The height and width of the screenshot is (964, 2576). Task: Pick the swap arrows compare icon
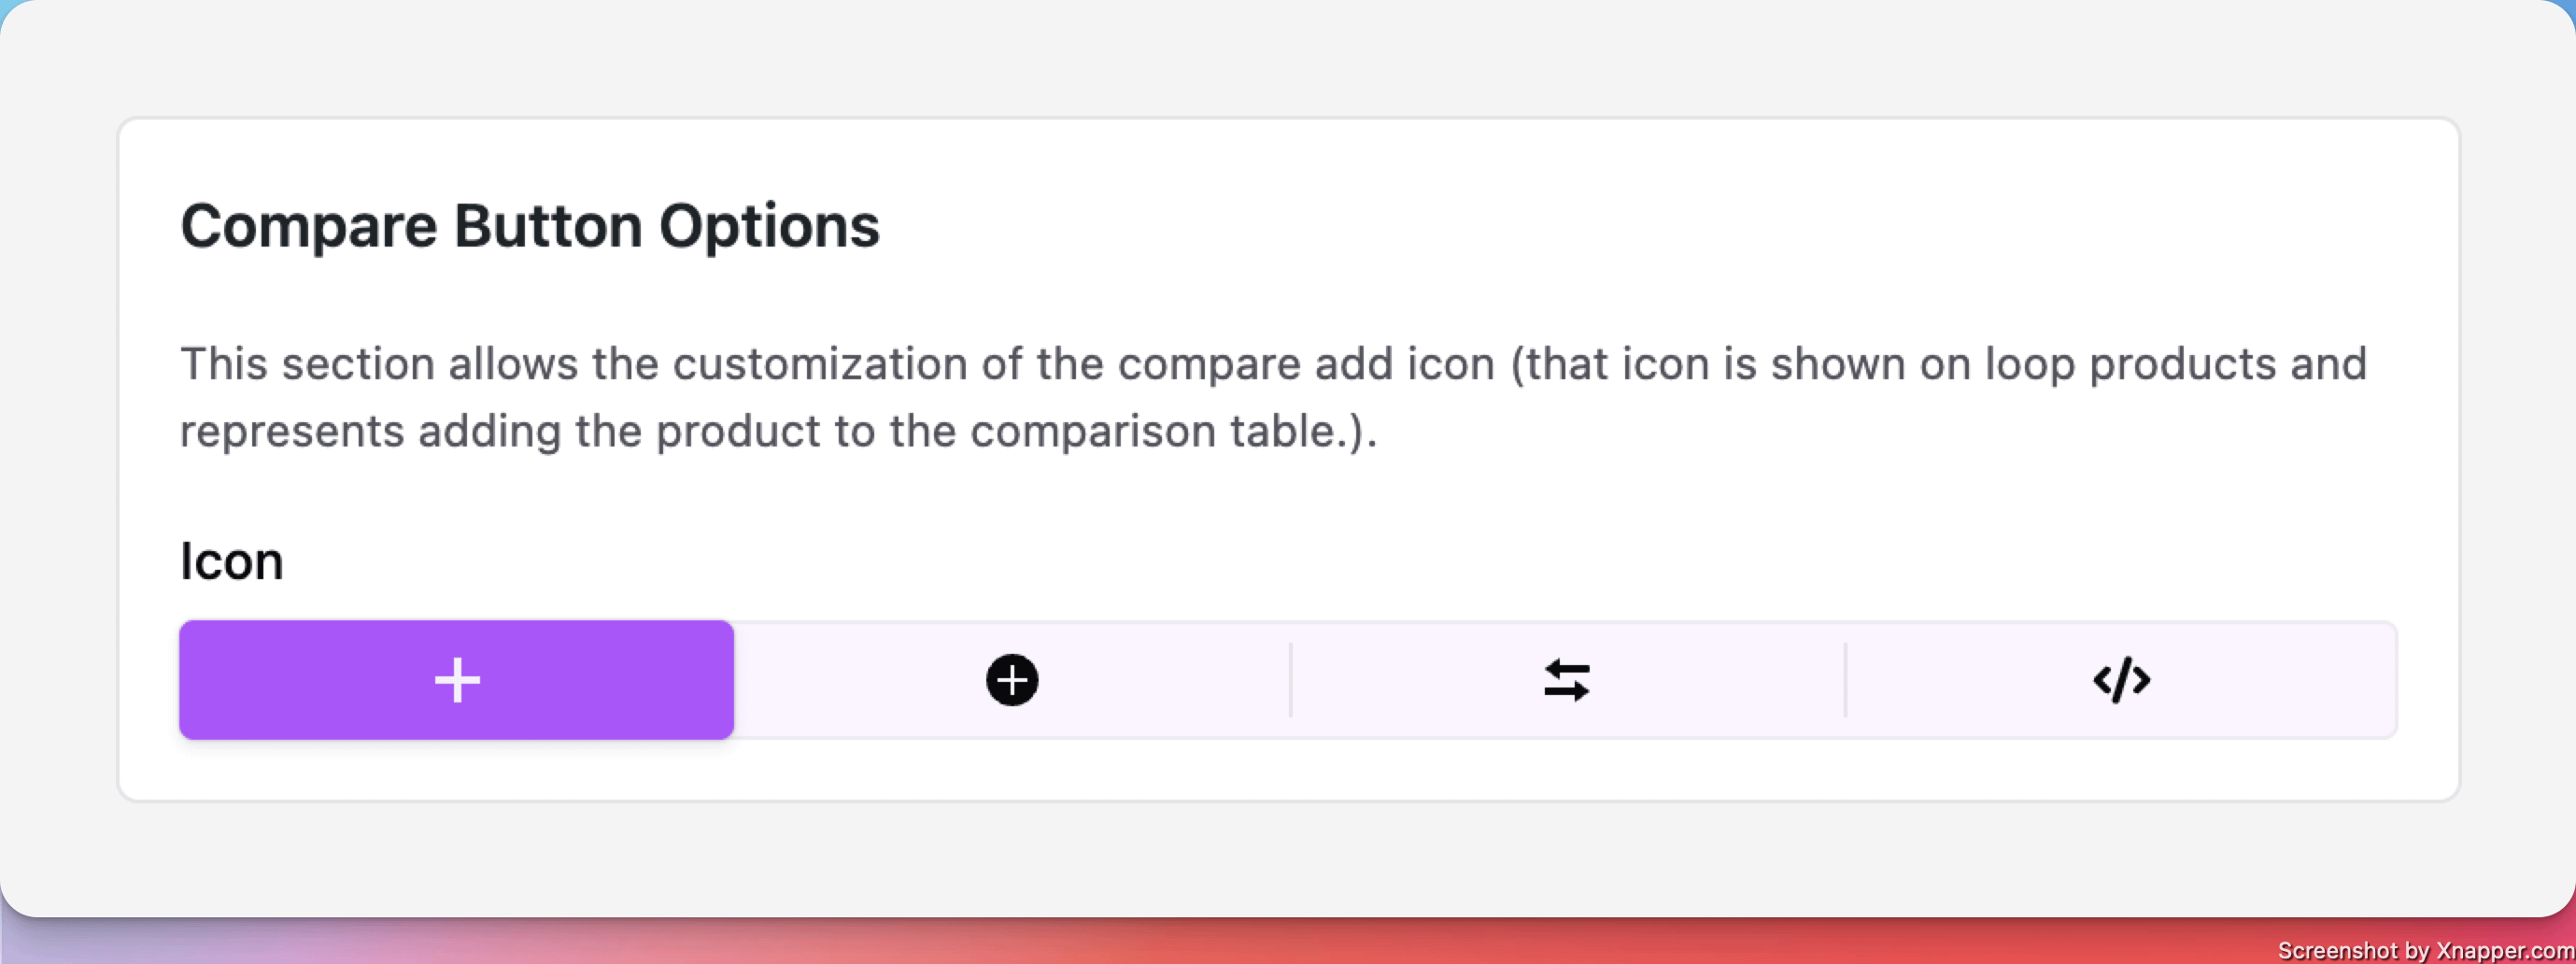pyautogui.click(x=1566, y=680)
